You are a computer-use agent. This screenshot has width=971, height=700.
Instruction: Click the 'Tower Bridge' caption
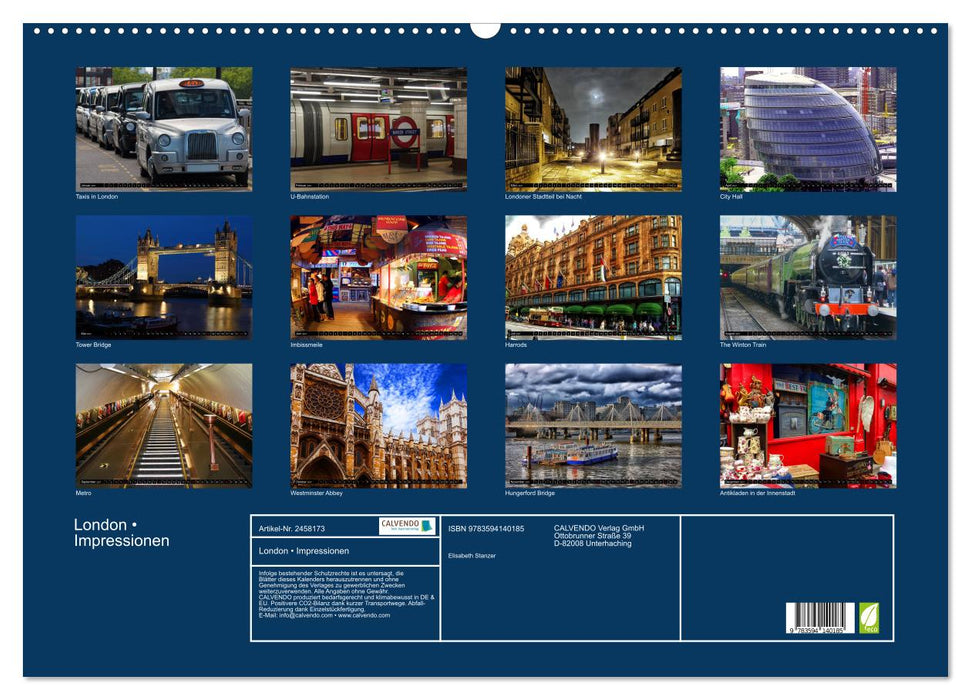click(x=94, y=344)
